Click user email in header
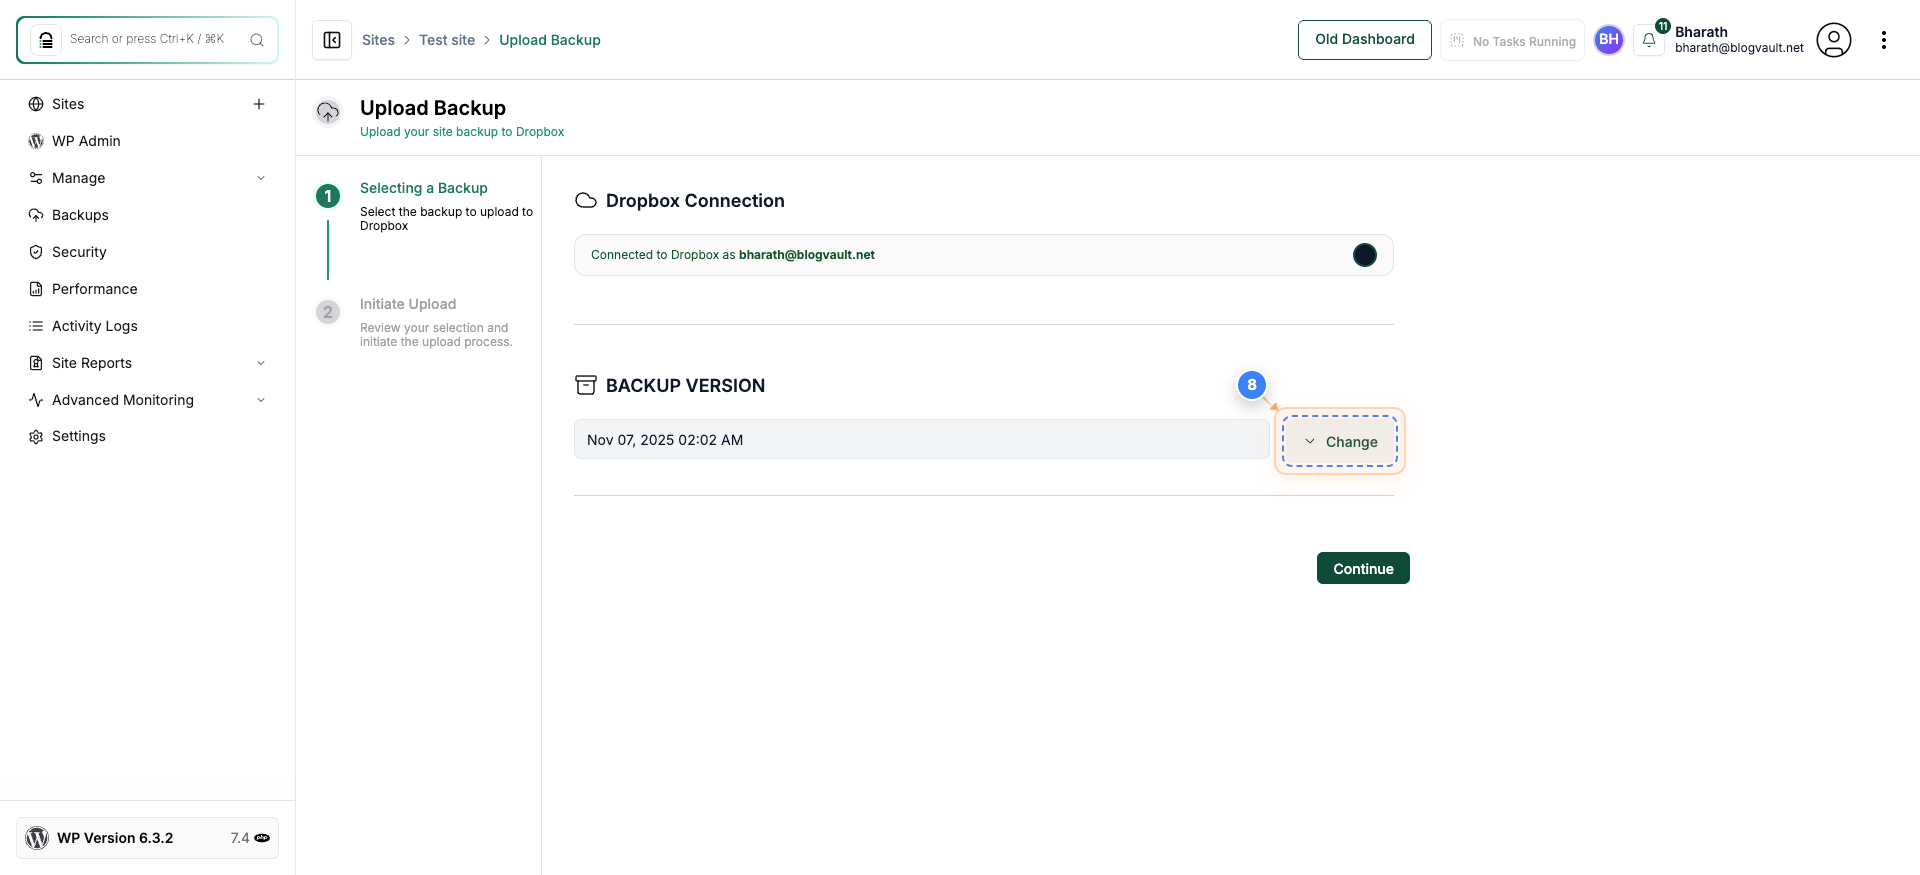The width and height of the screenshot is (1920, 875). pos(1739,48)
